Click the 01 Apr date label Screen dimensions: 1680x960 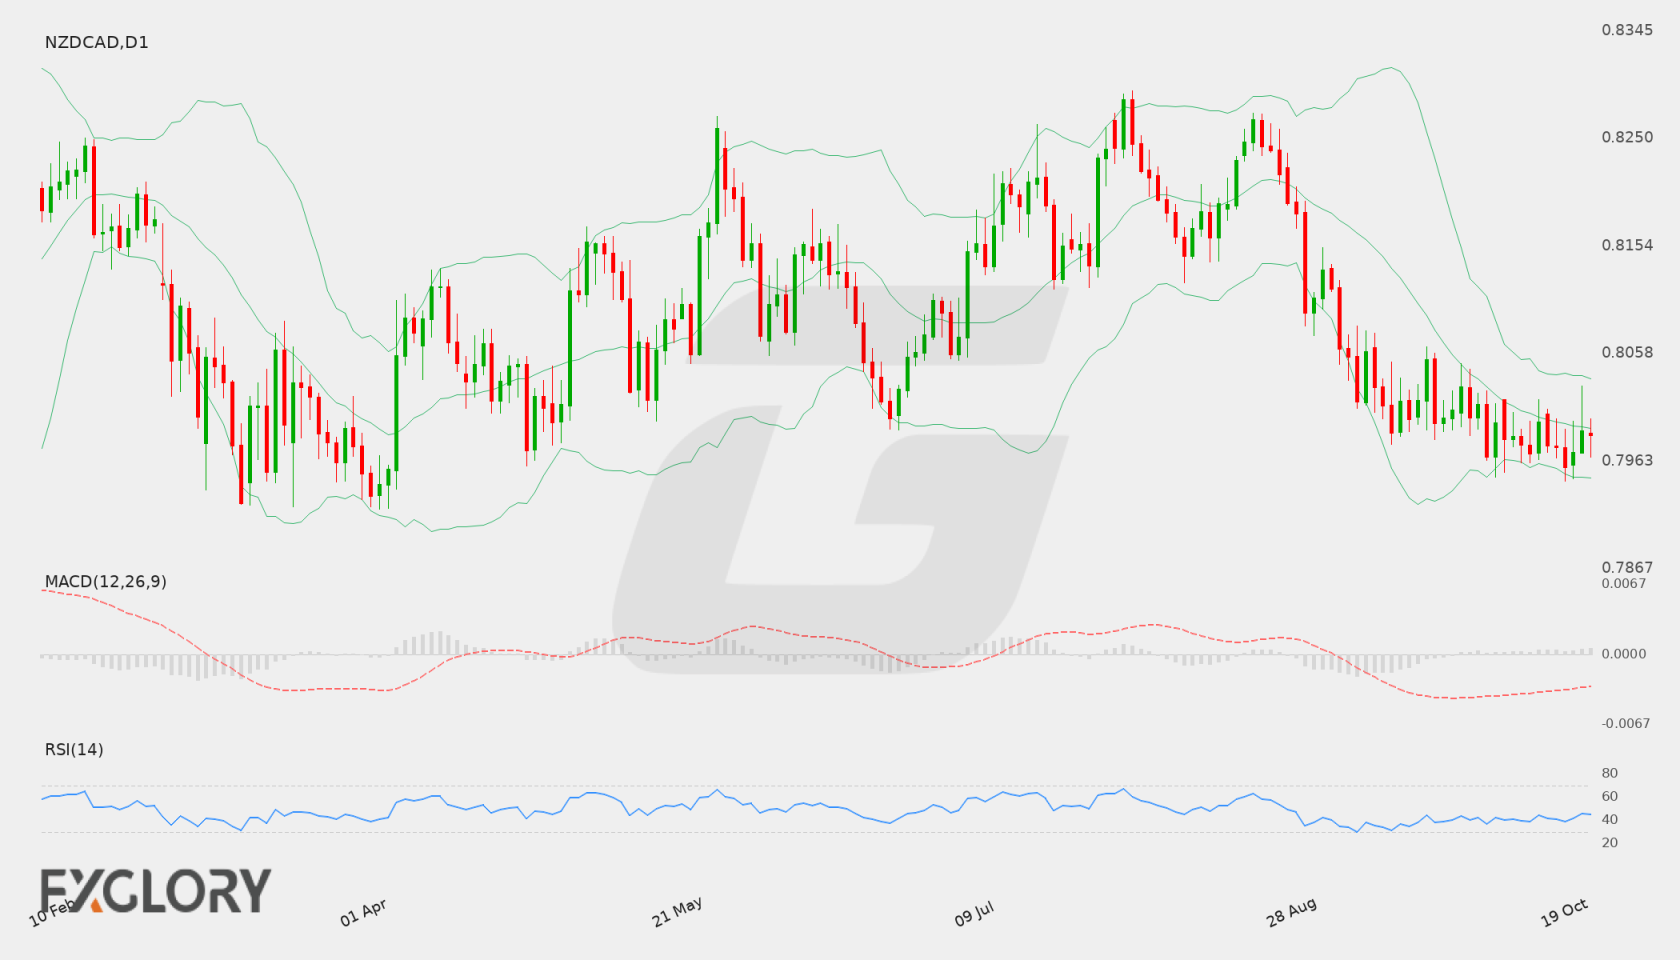tap(363, 912)
